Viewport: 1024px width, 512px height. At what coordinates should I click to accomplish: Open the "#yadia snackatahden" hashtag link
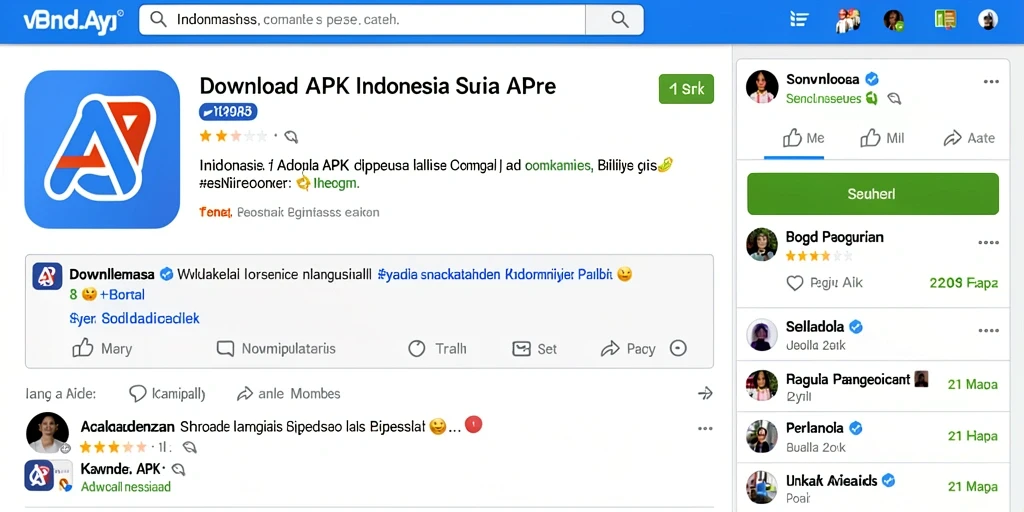[x=439, y=274]
